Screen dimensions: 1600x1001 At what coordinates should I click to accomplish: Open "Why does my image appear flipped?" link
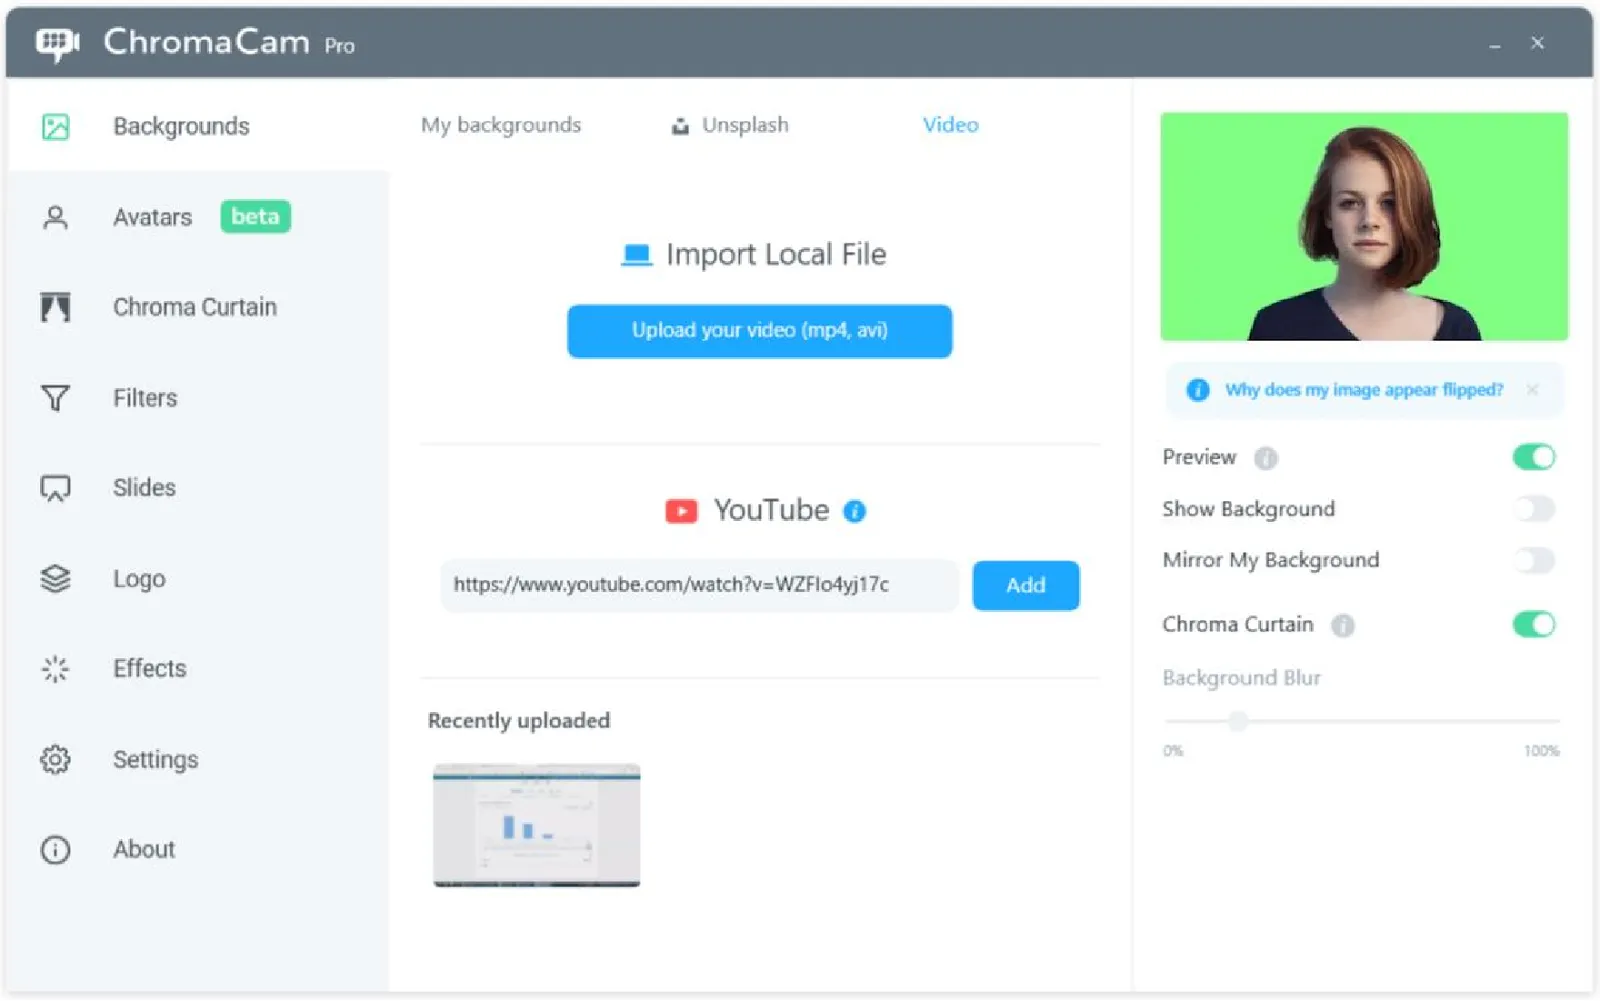pyautogui.click(x=1364, y=390)
